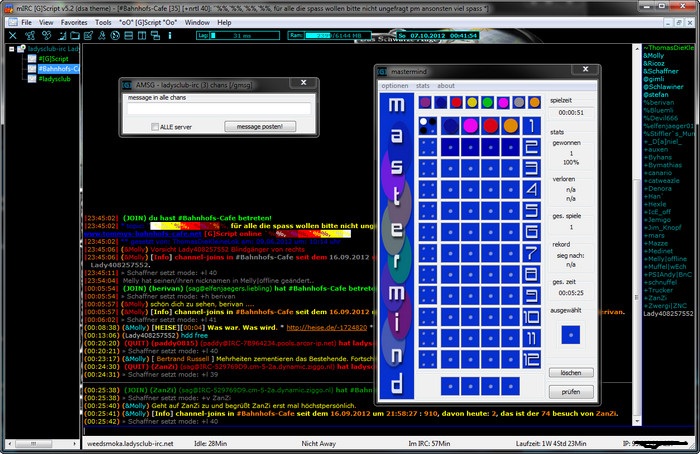
Task: Select nick @gimli in the nick list
Action: click(x=654, y=79)
